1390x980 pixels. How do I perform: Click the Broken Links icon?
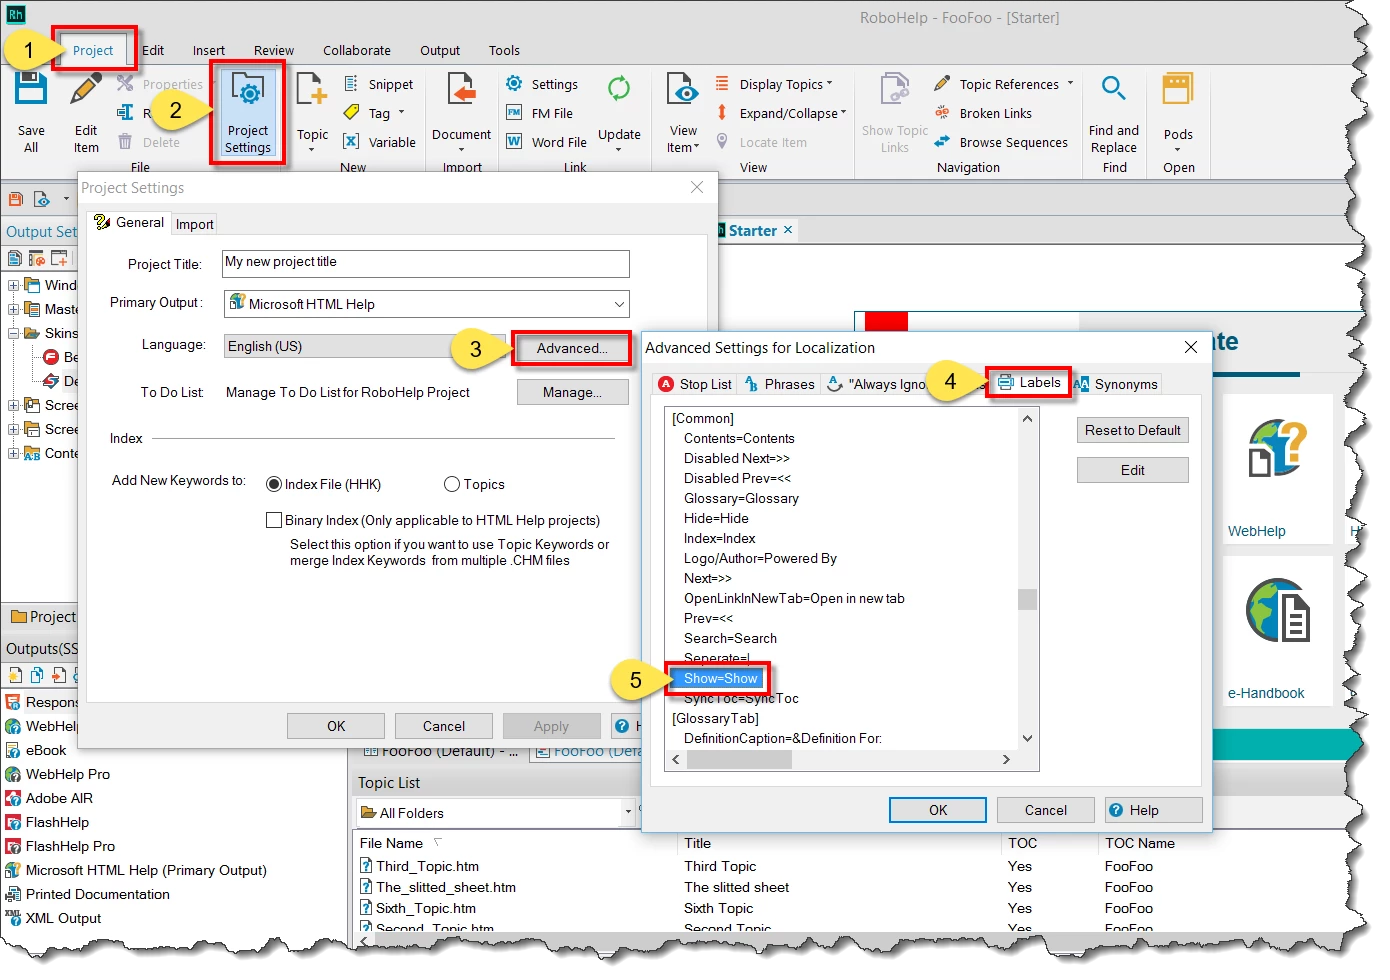pyautogui.click(x=942, y=113)
